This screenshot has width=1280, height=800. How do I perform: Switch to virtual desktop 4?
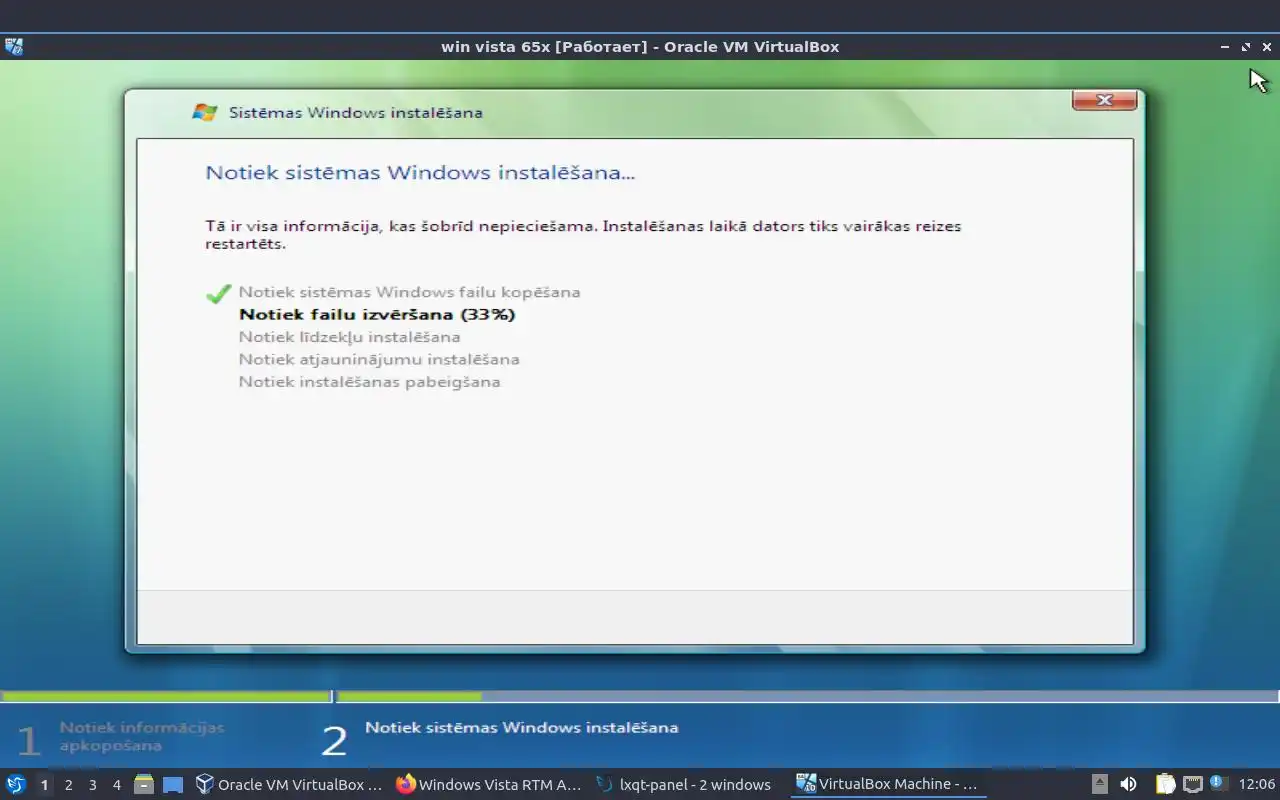click(116, 785)
